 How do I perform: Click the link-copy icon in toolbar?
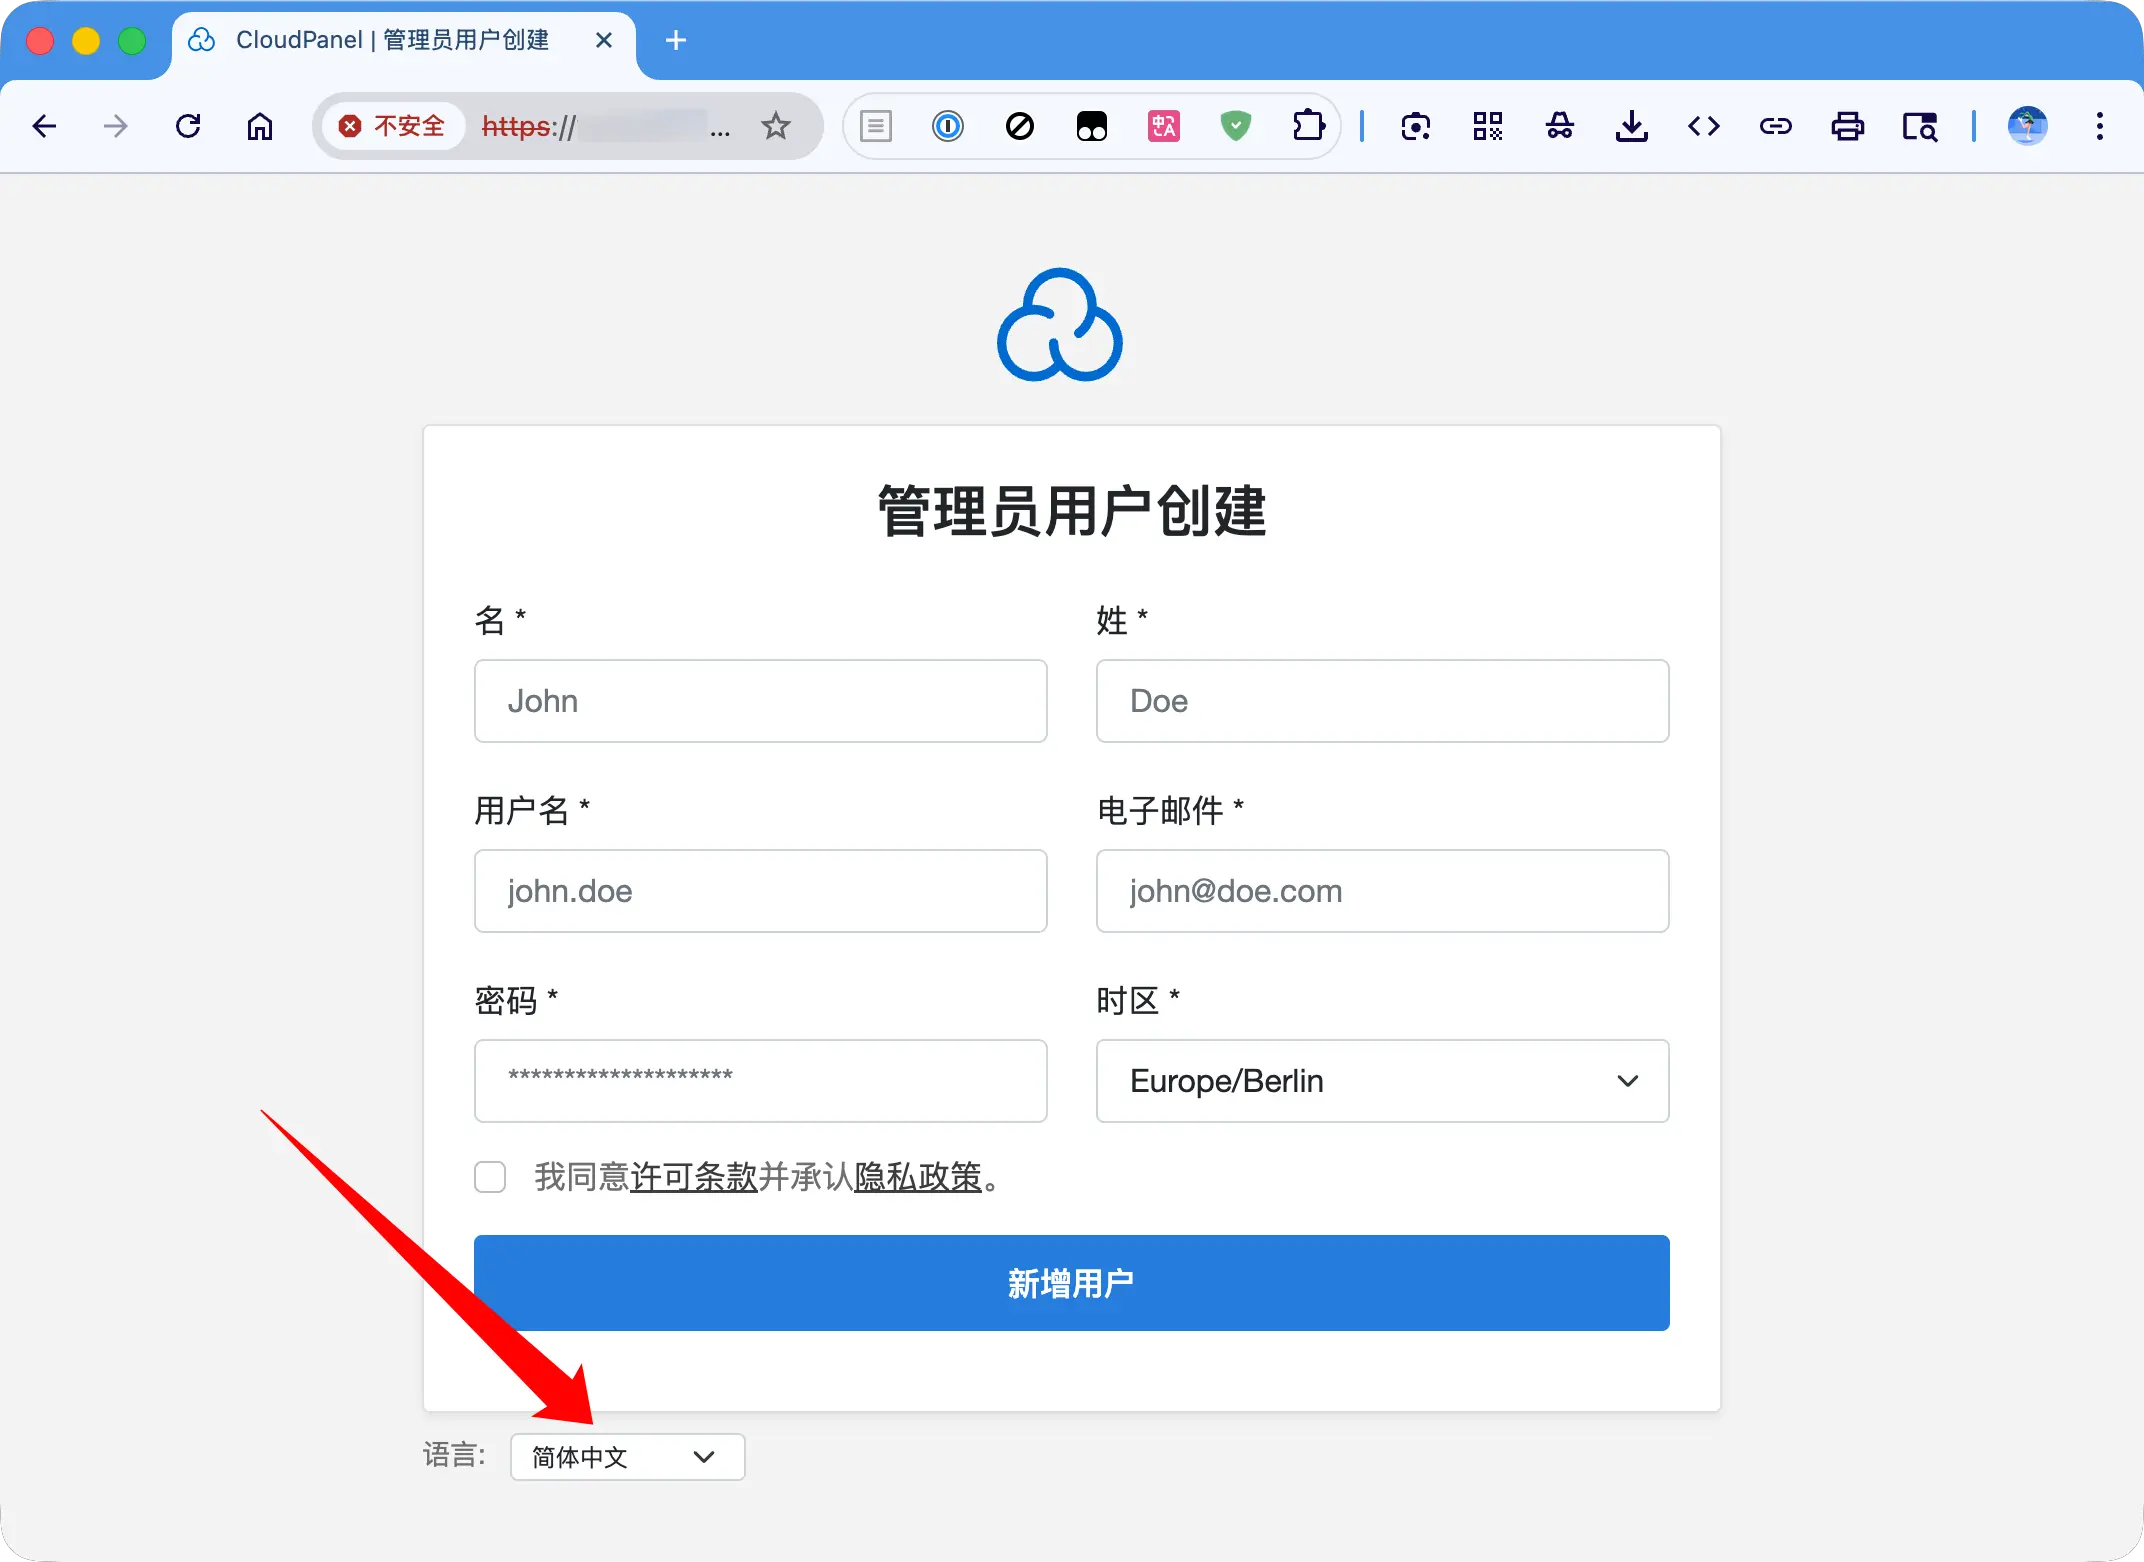coord(1776,126)
